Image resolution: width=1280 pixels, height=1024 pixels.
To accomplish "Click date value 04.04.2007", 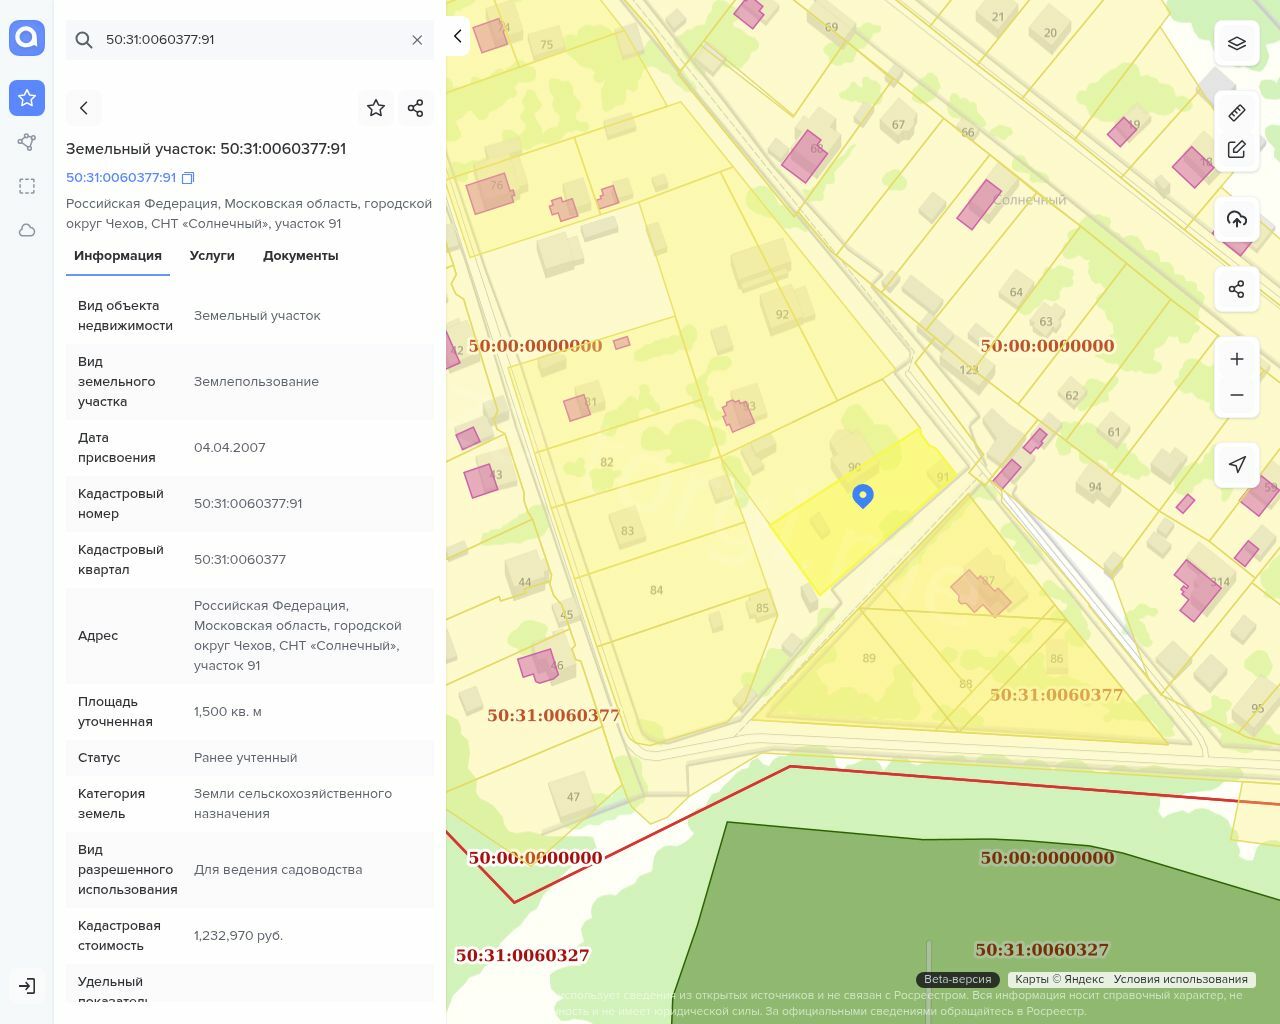I will [x=230, y=448].
